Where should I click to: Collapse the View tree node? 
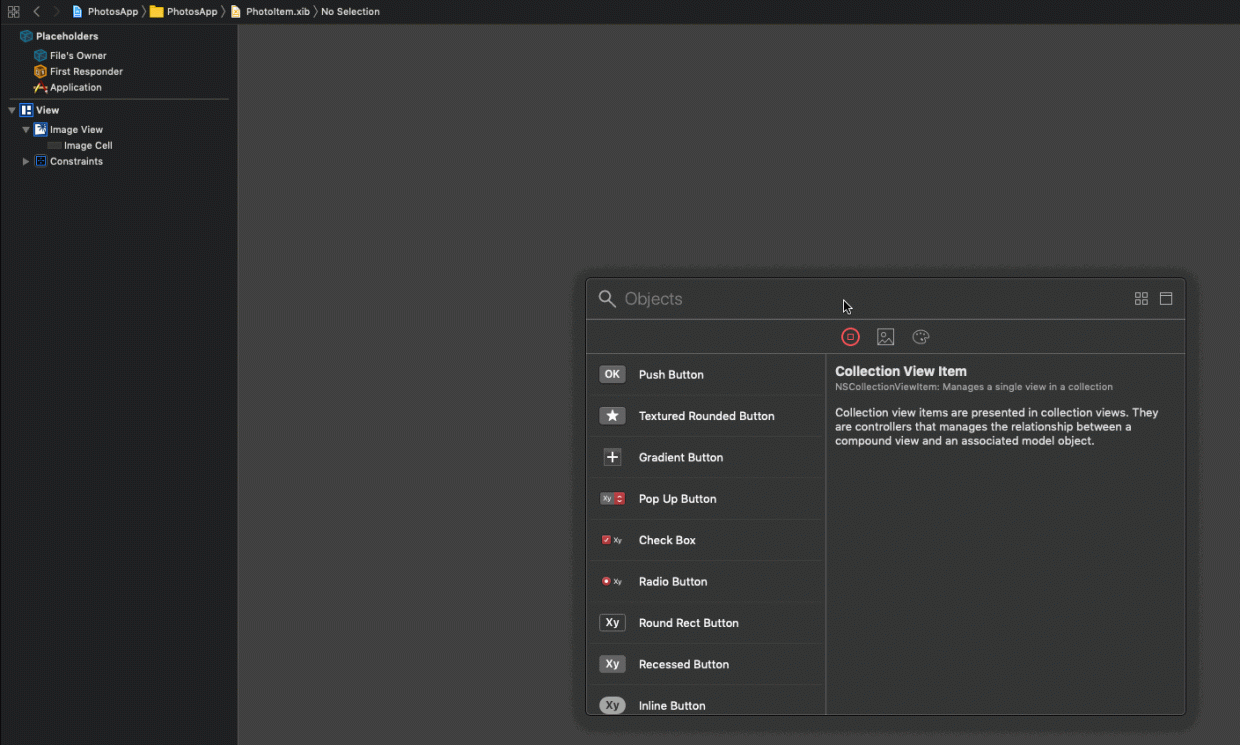click(x=12, y=110)
